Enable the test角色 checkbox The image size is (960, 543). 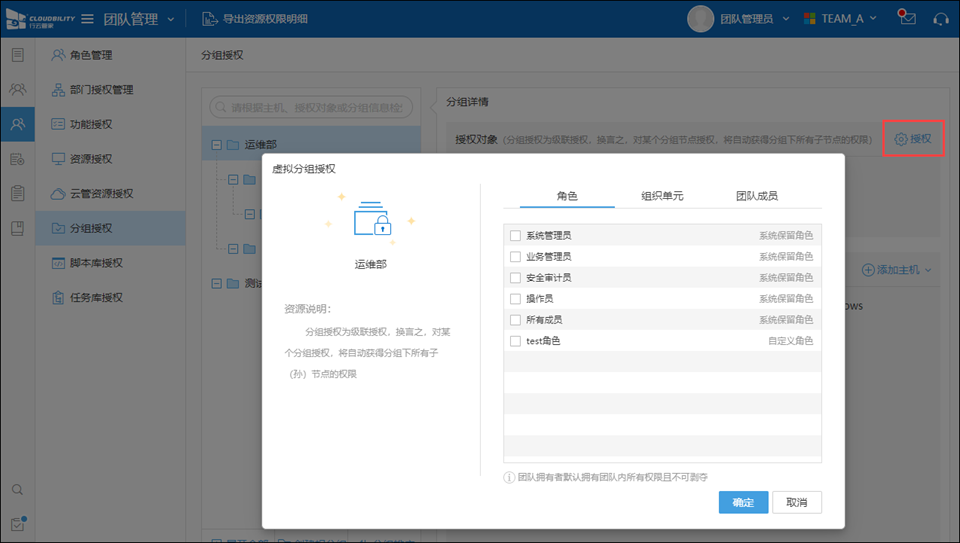tap(515, 341)
